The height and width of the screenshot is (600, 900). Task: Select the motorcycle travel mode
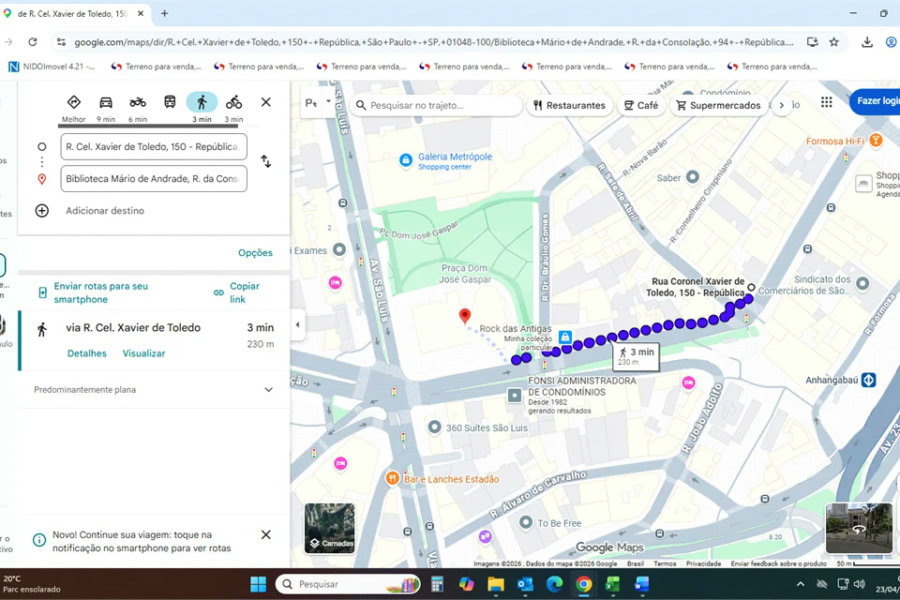pos(138,102)
